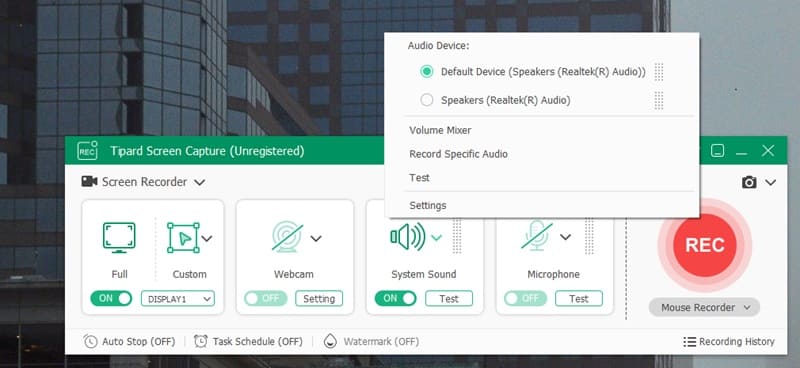The width and height of the screenshot is (800, 368).
Task: Click the Audio Device: heading text
Action: point(438,45)
